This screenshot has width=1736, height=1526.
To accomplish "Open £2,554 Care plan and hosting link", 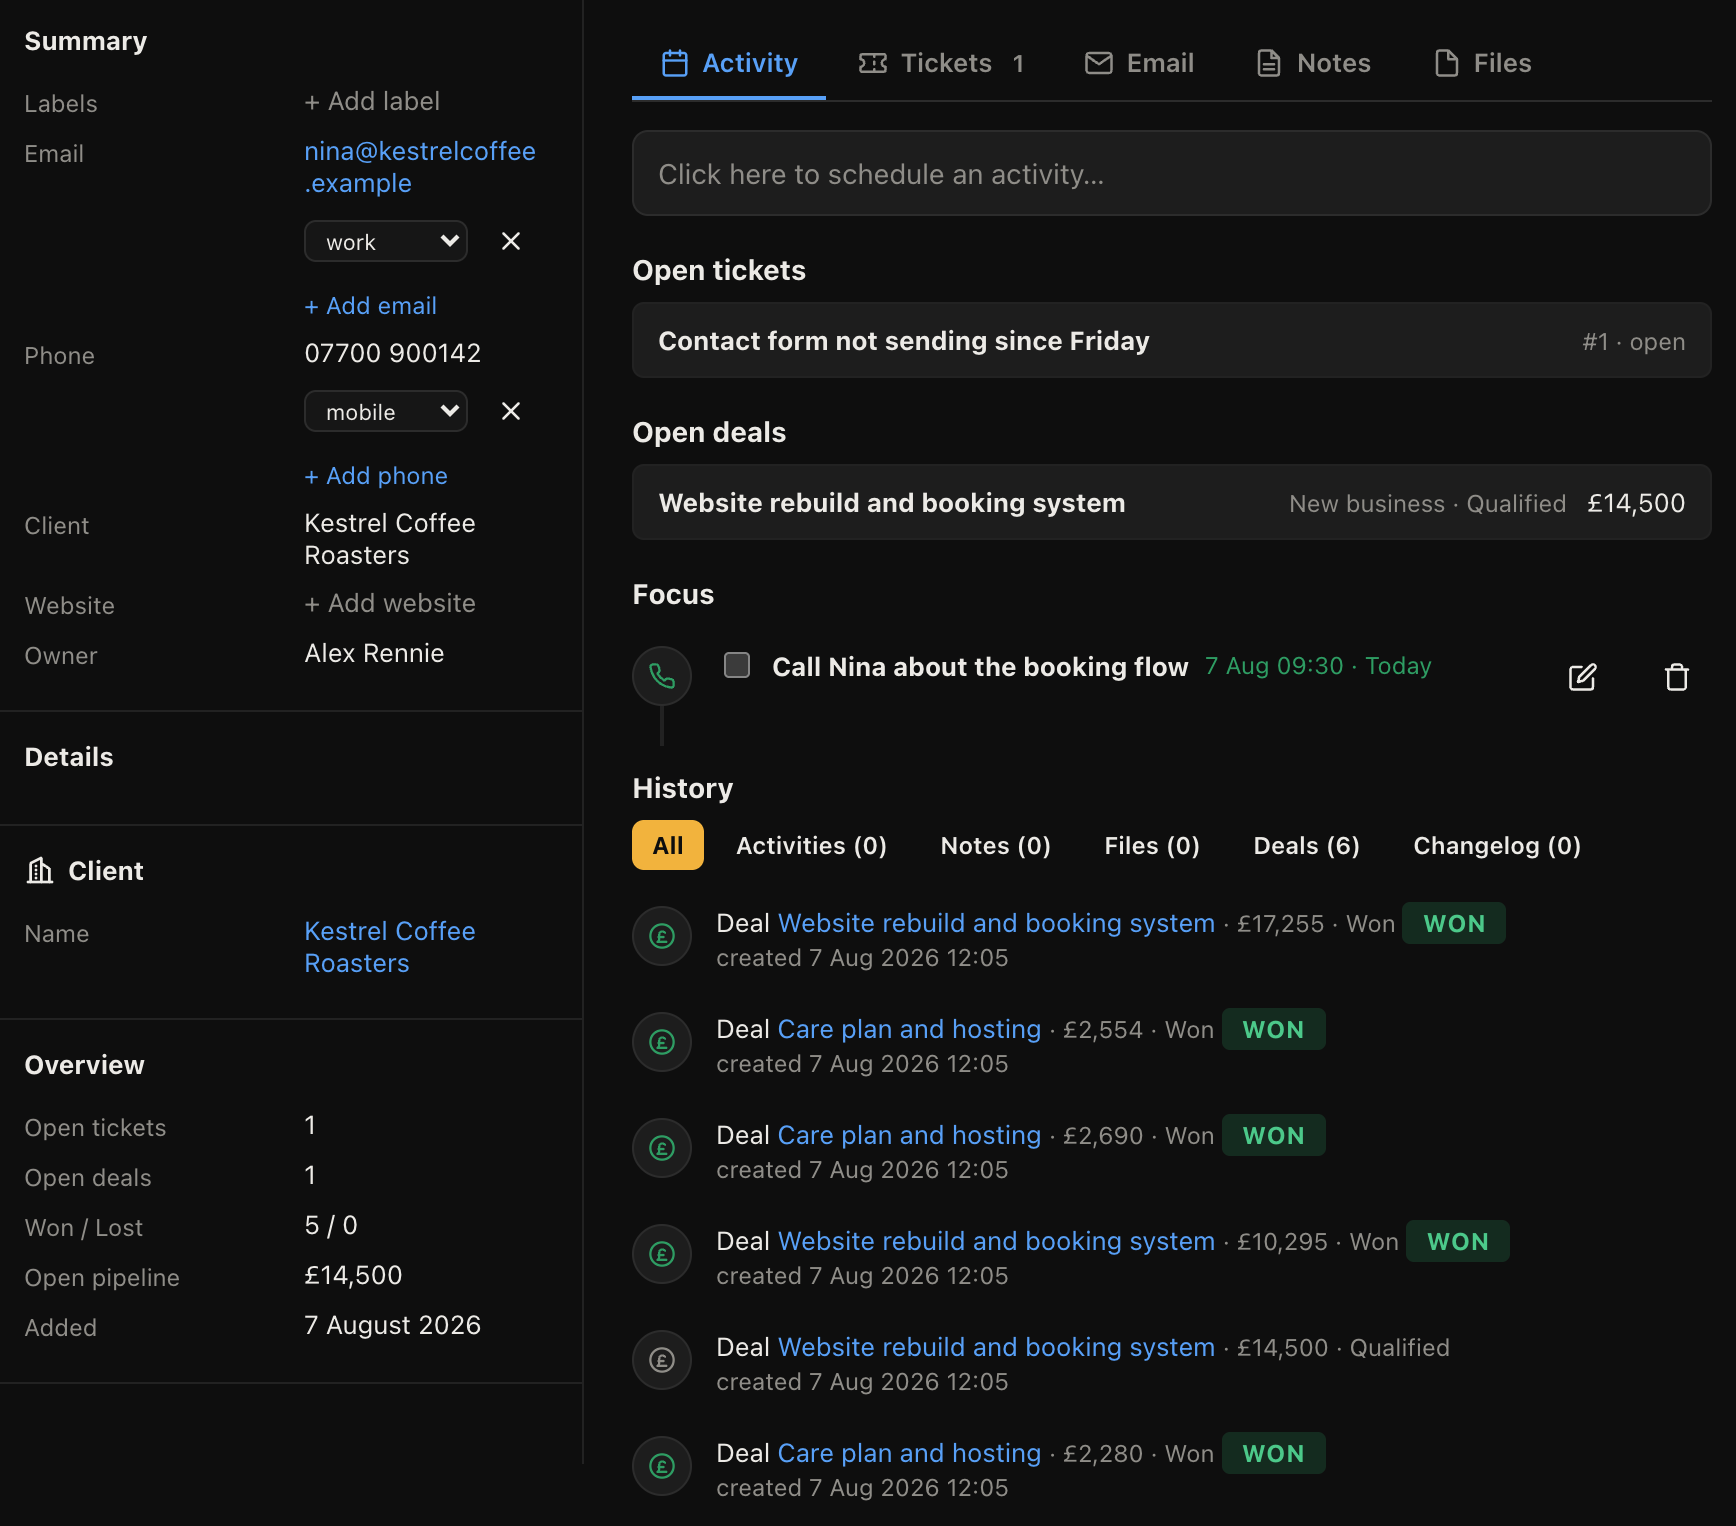I will [x=909, y=1029].
